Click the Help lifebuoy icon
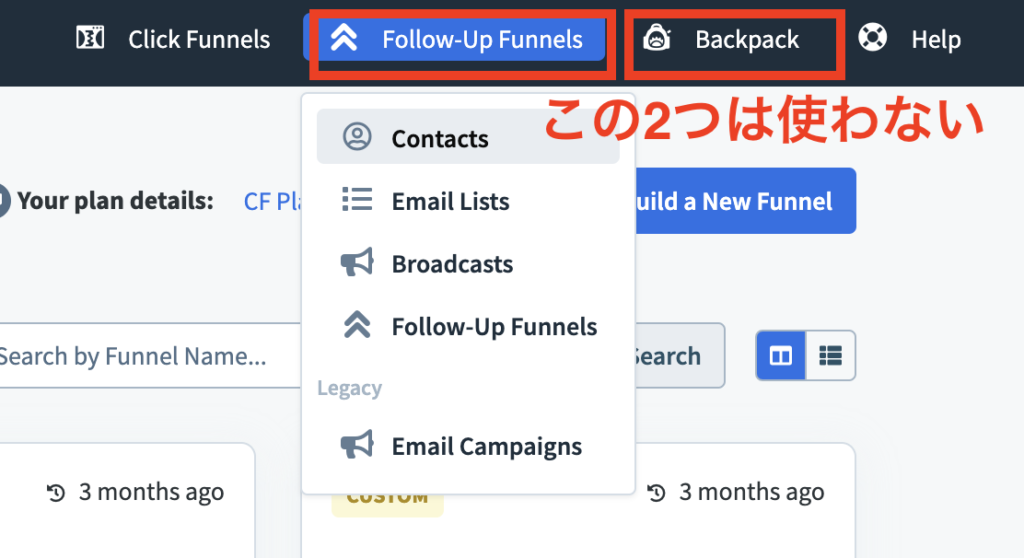 point(872,37)
